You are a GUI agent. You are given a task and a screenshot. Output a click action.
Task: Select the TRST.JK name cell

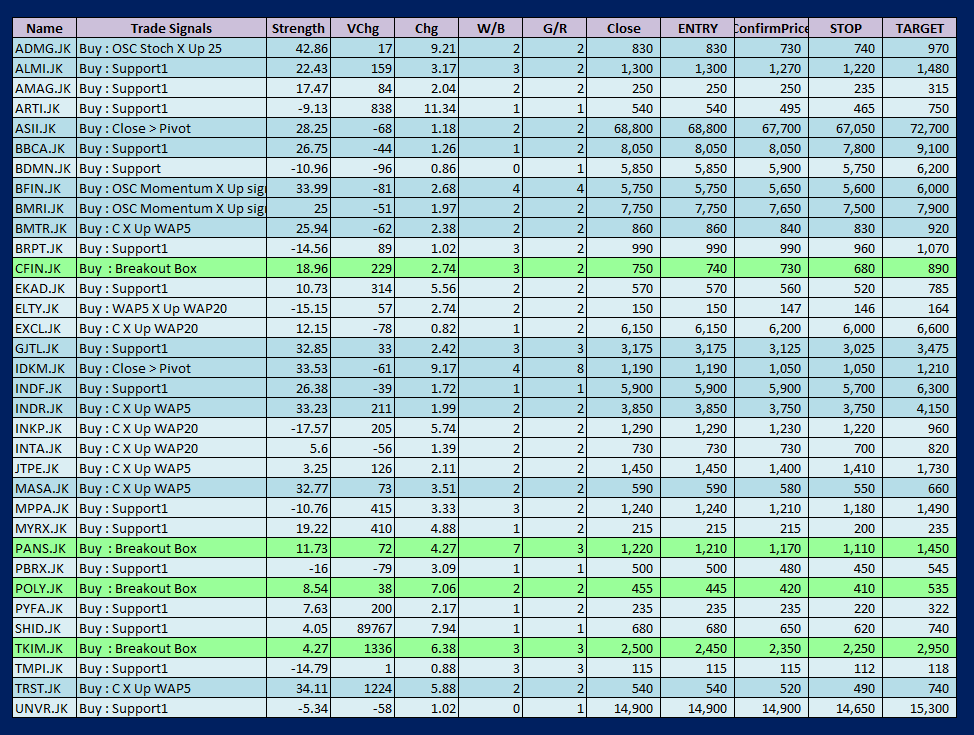[x=45, y=688]
